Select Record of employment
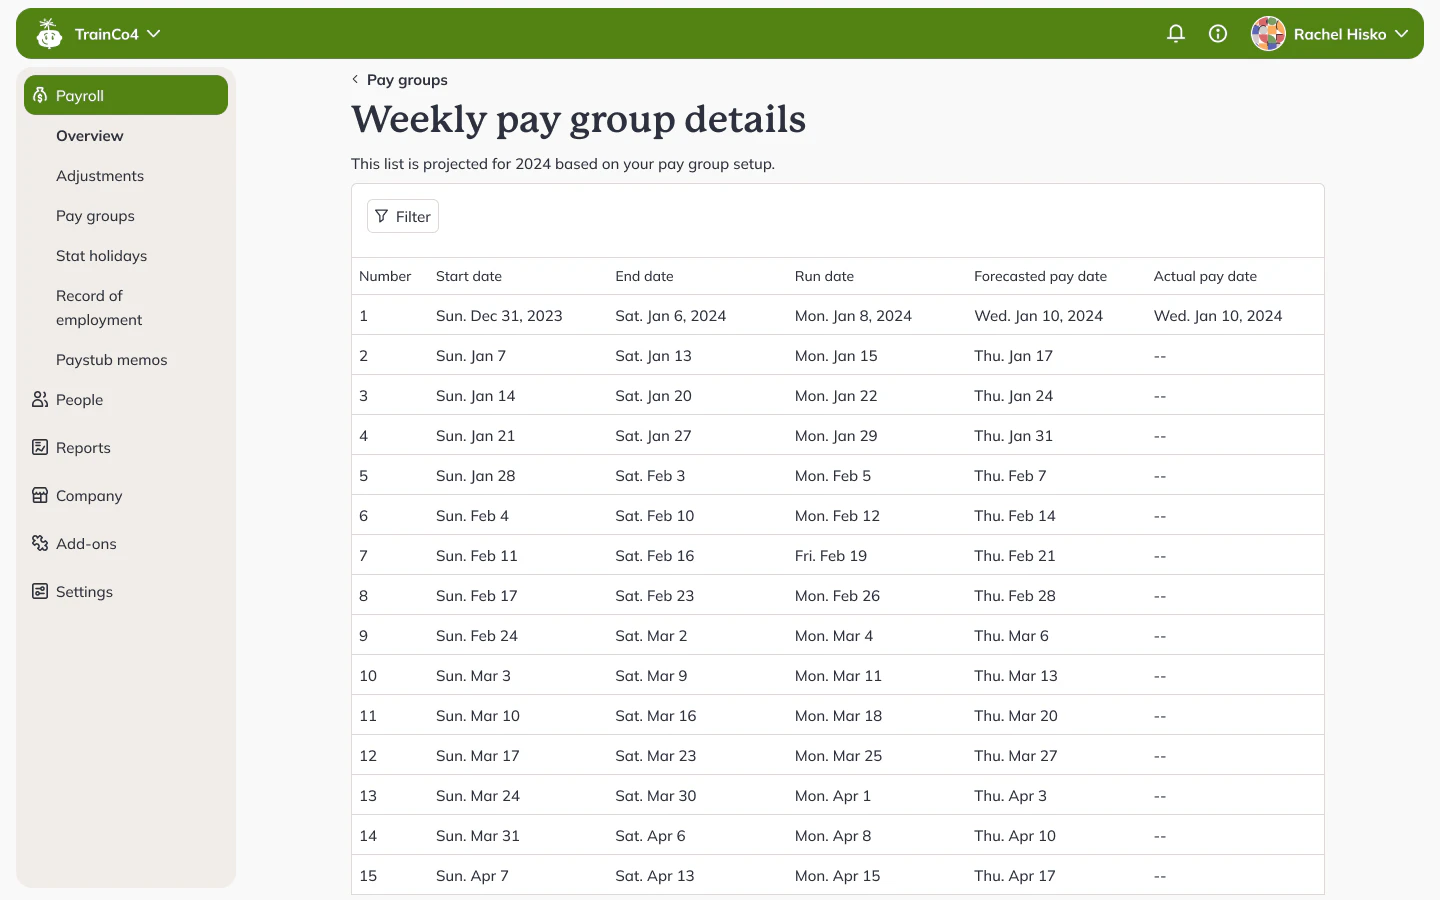The width and height of the screenshot is (1440, 900). tap(99, 307)
